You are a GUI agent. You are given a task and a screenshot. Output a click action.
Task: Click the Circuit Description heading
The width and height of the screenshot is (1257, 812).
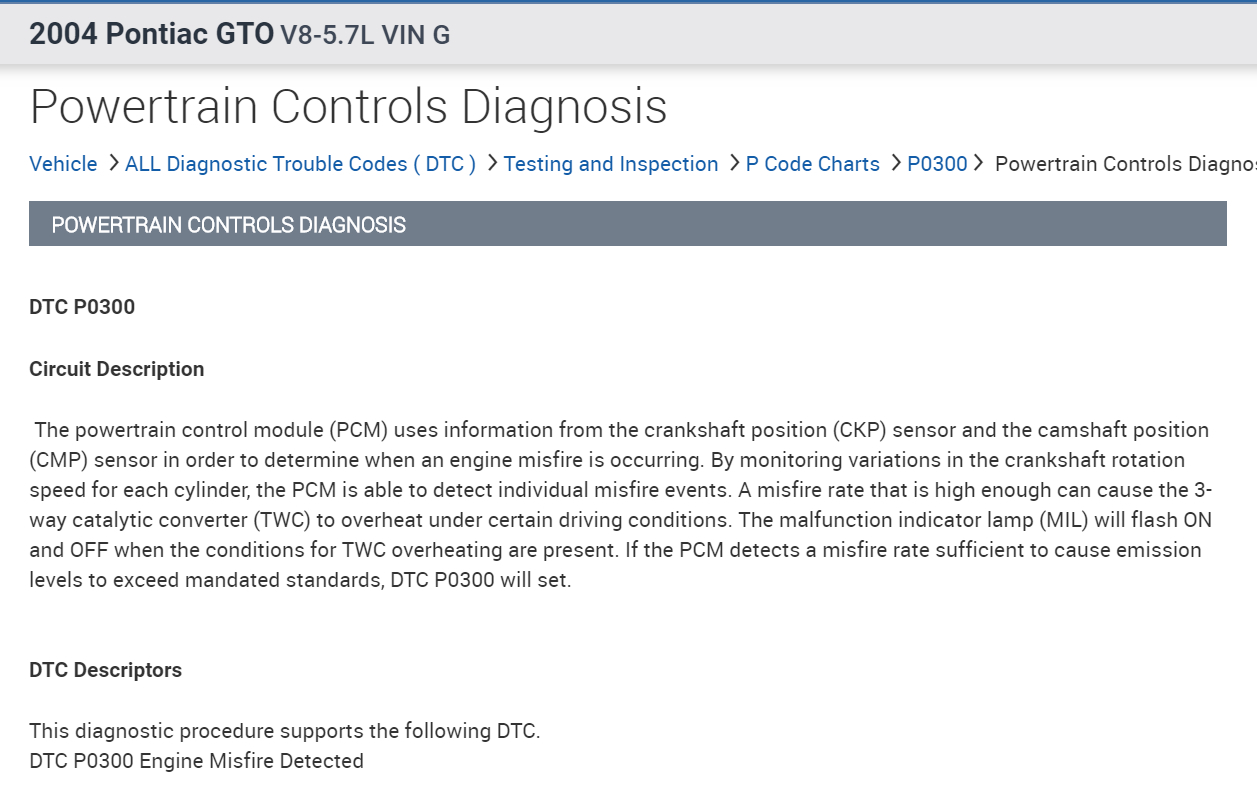pyautogui.click(x=116, y=369)
